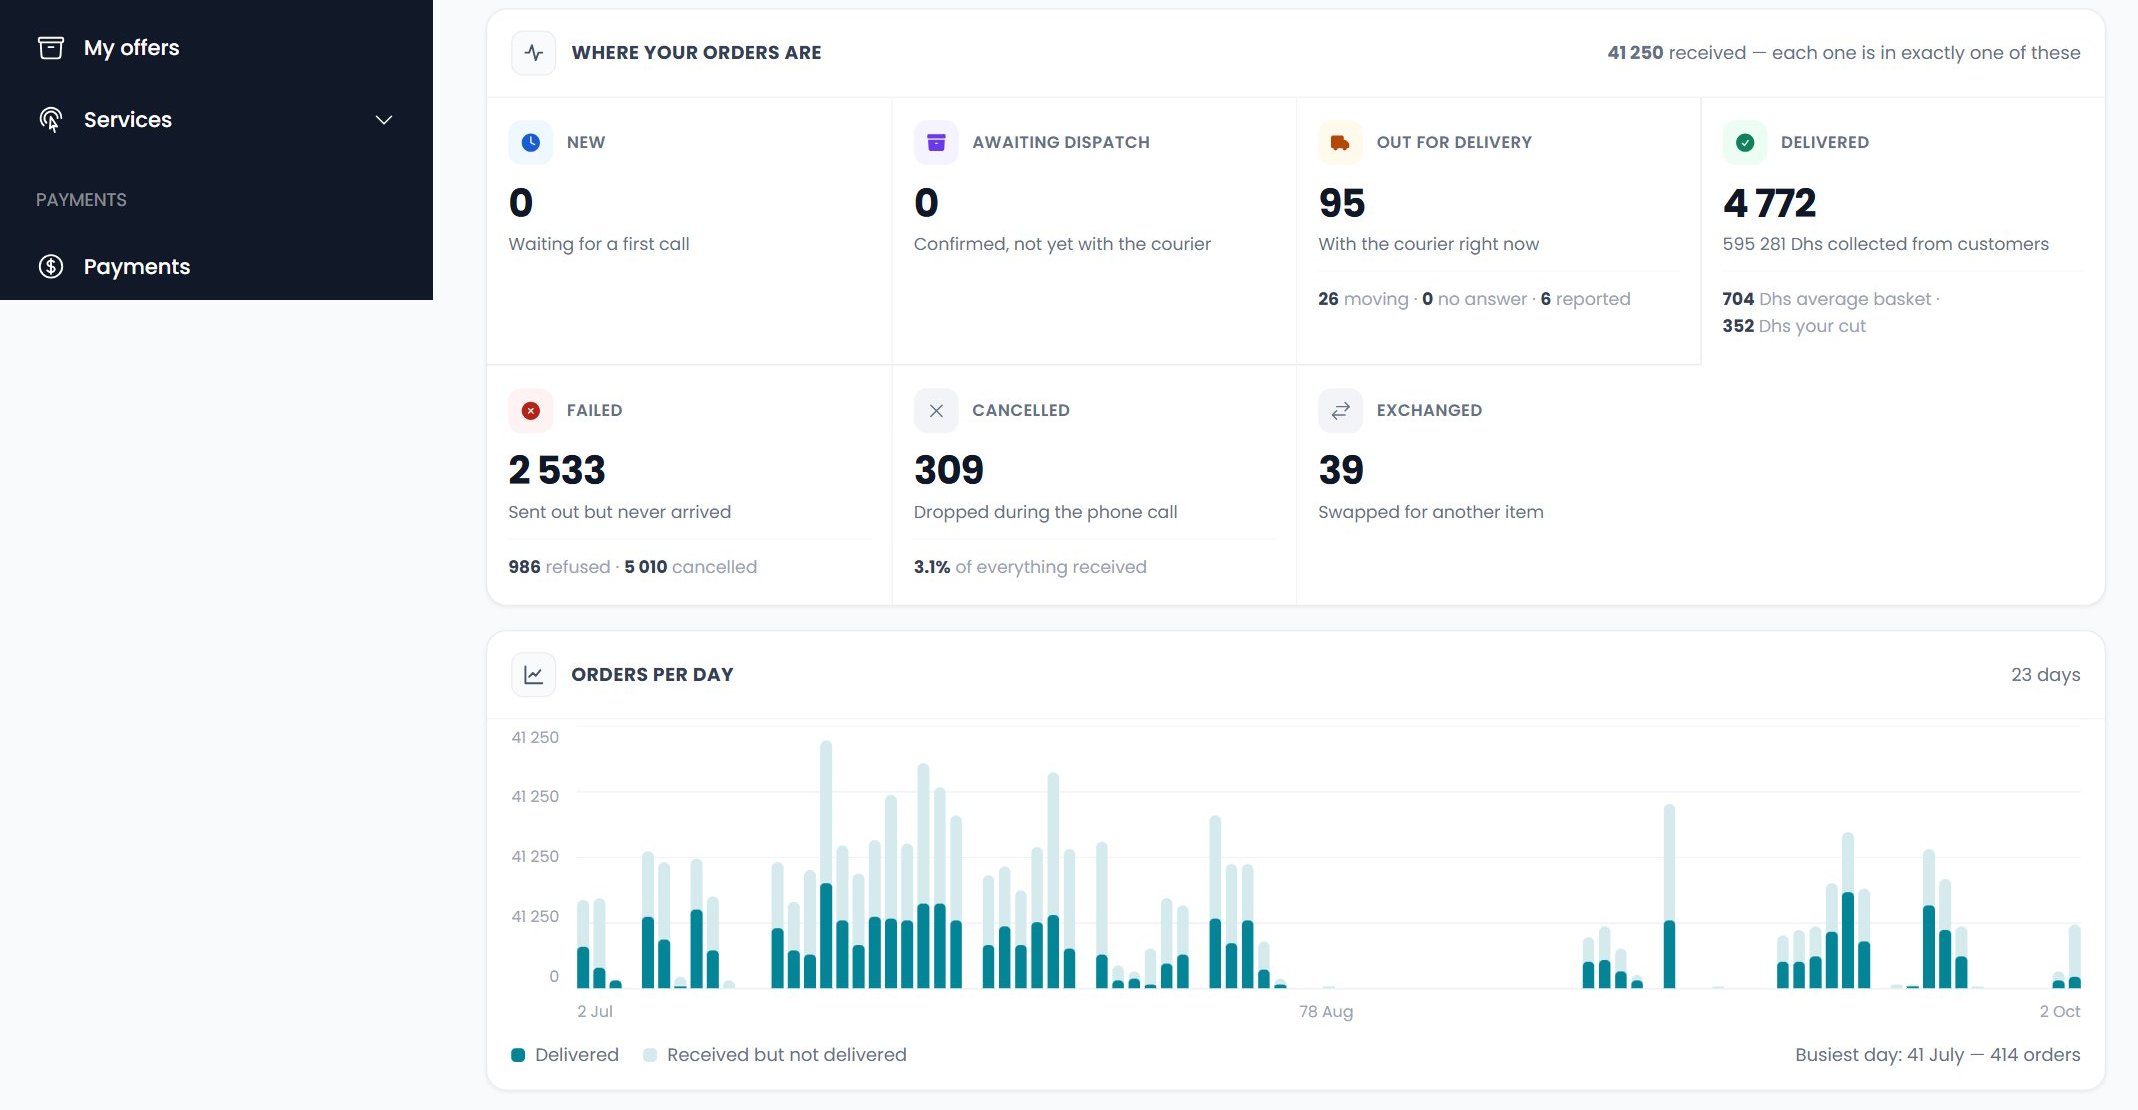The height and width of the screenshot is (1110, 2138).
Task: Click the '23 days' chart range label
Action: [x=2046, y=675]
